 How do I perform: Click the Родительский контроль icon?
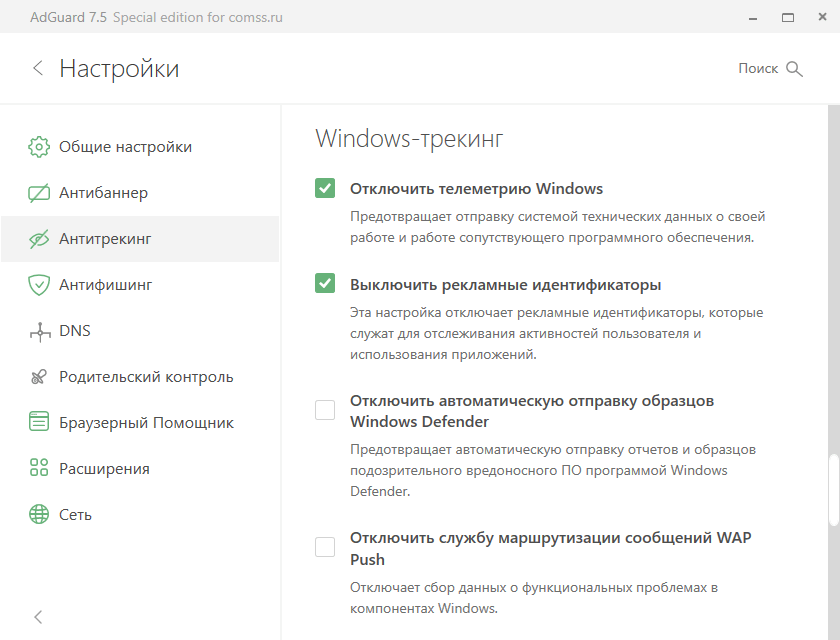[39, 377]
